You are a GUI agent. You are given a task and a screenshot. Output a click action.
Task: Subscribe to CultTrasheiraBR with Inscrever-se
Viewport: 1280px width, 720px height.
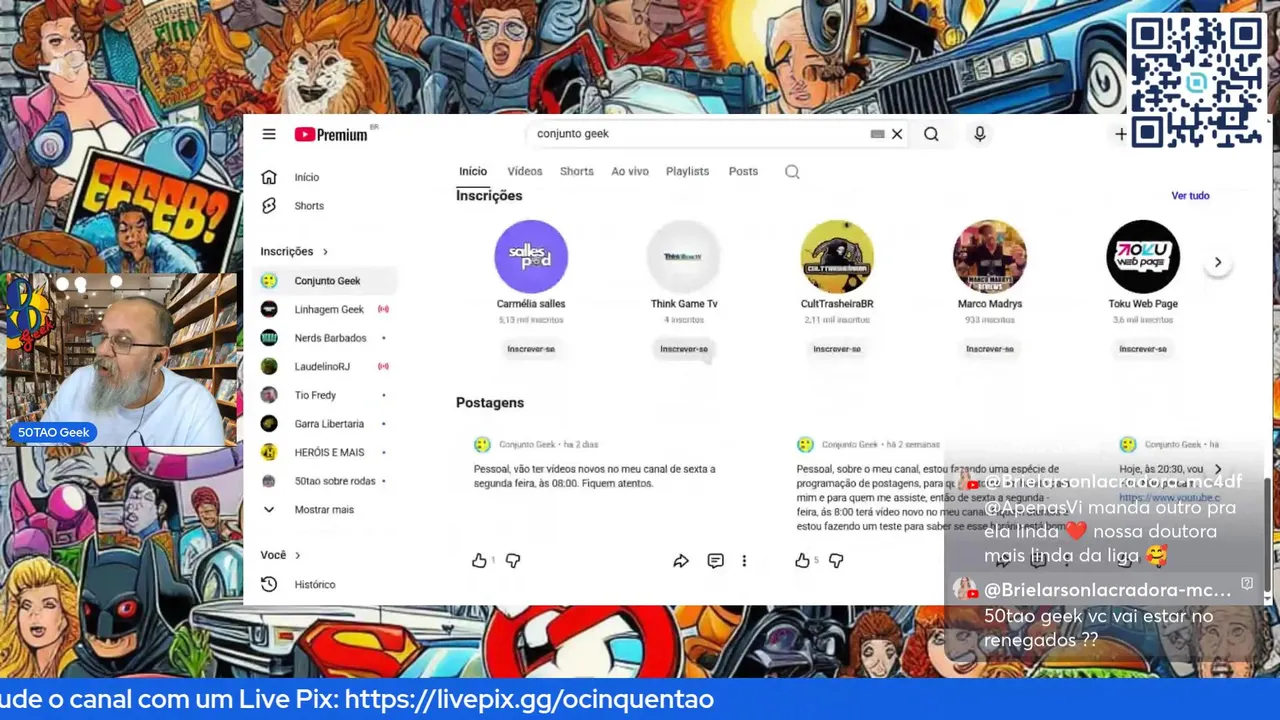click(x=837, y=349)
